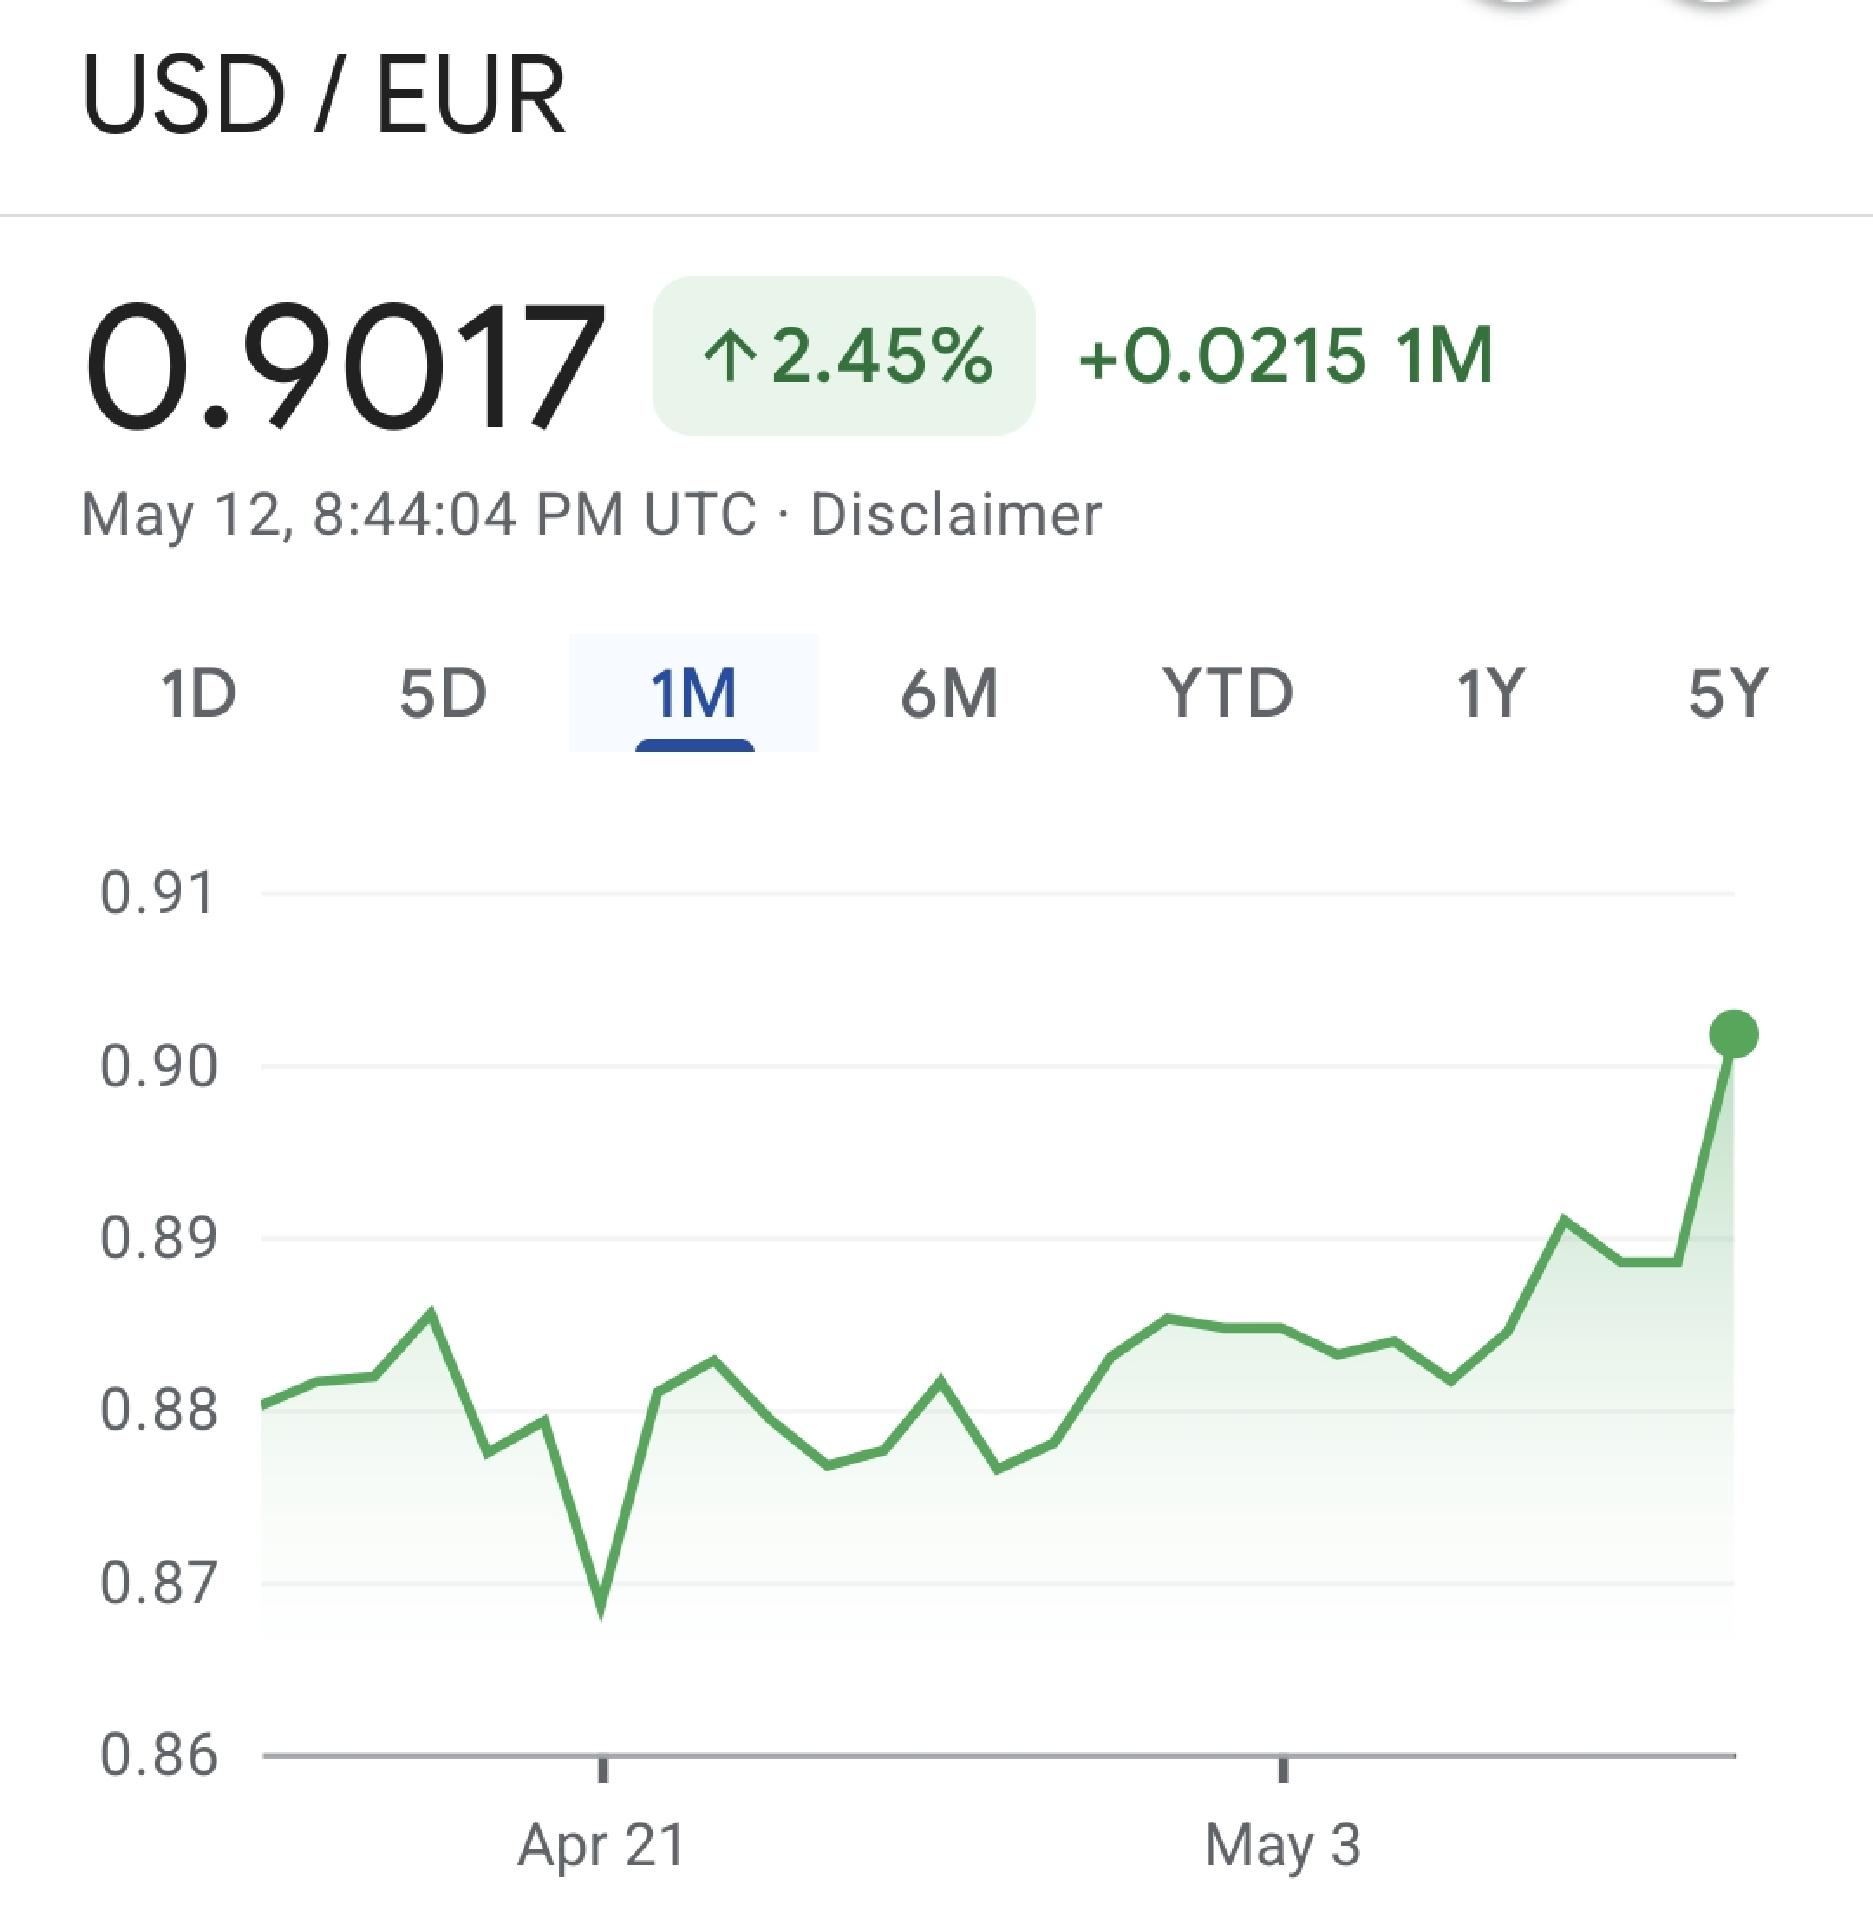
Task: Open the 6M range tab
Action: pos(949,693)
